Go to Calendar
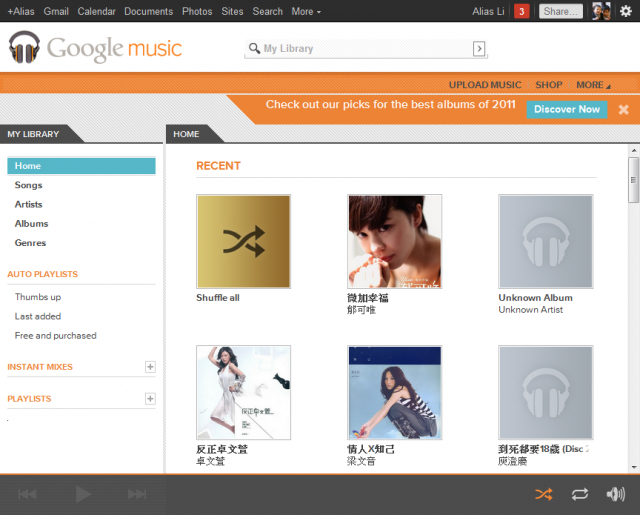The image size is (640, 515). click(x=96, y=11)
